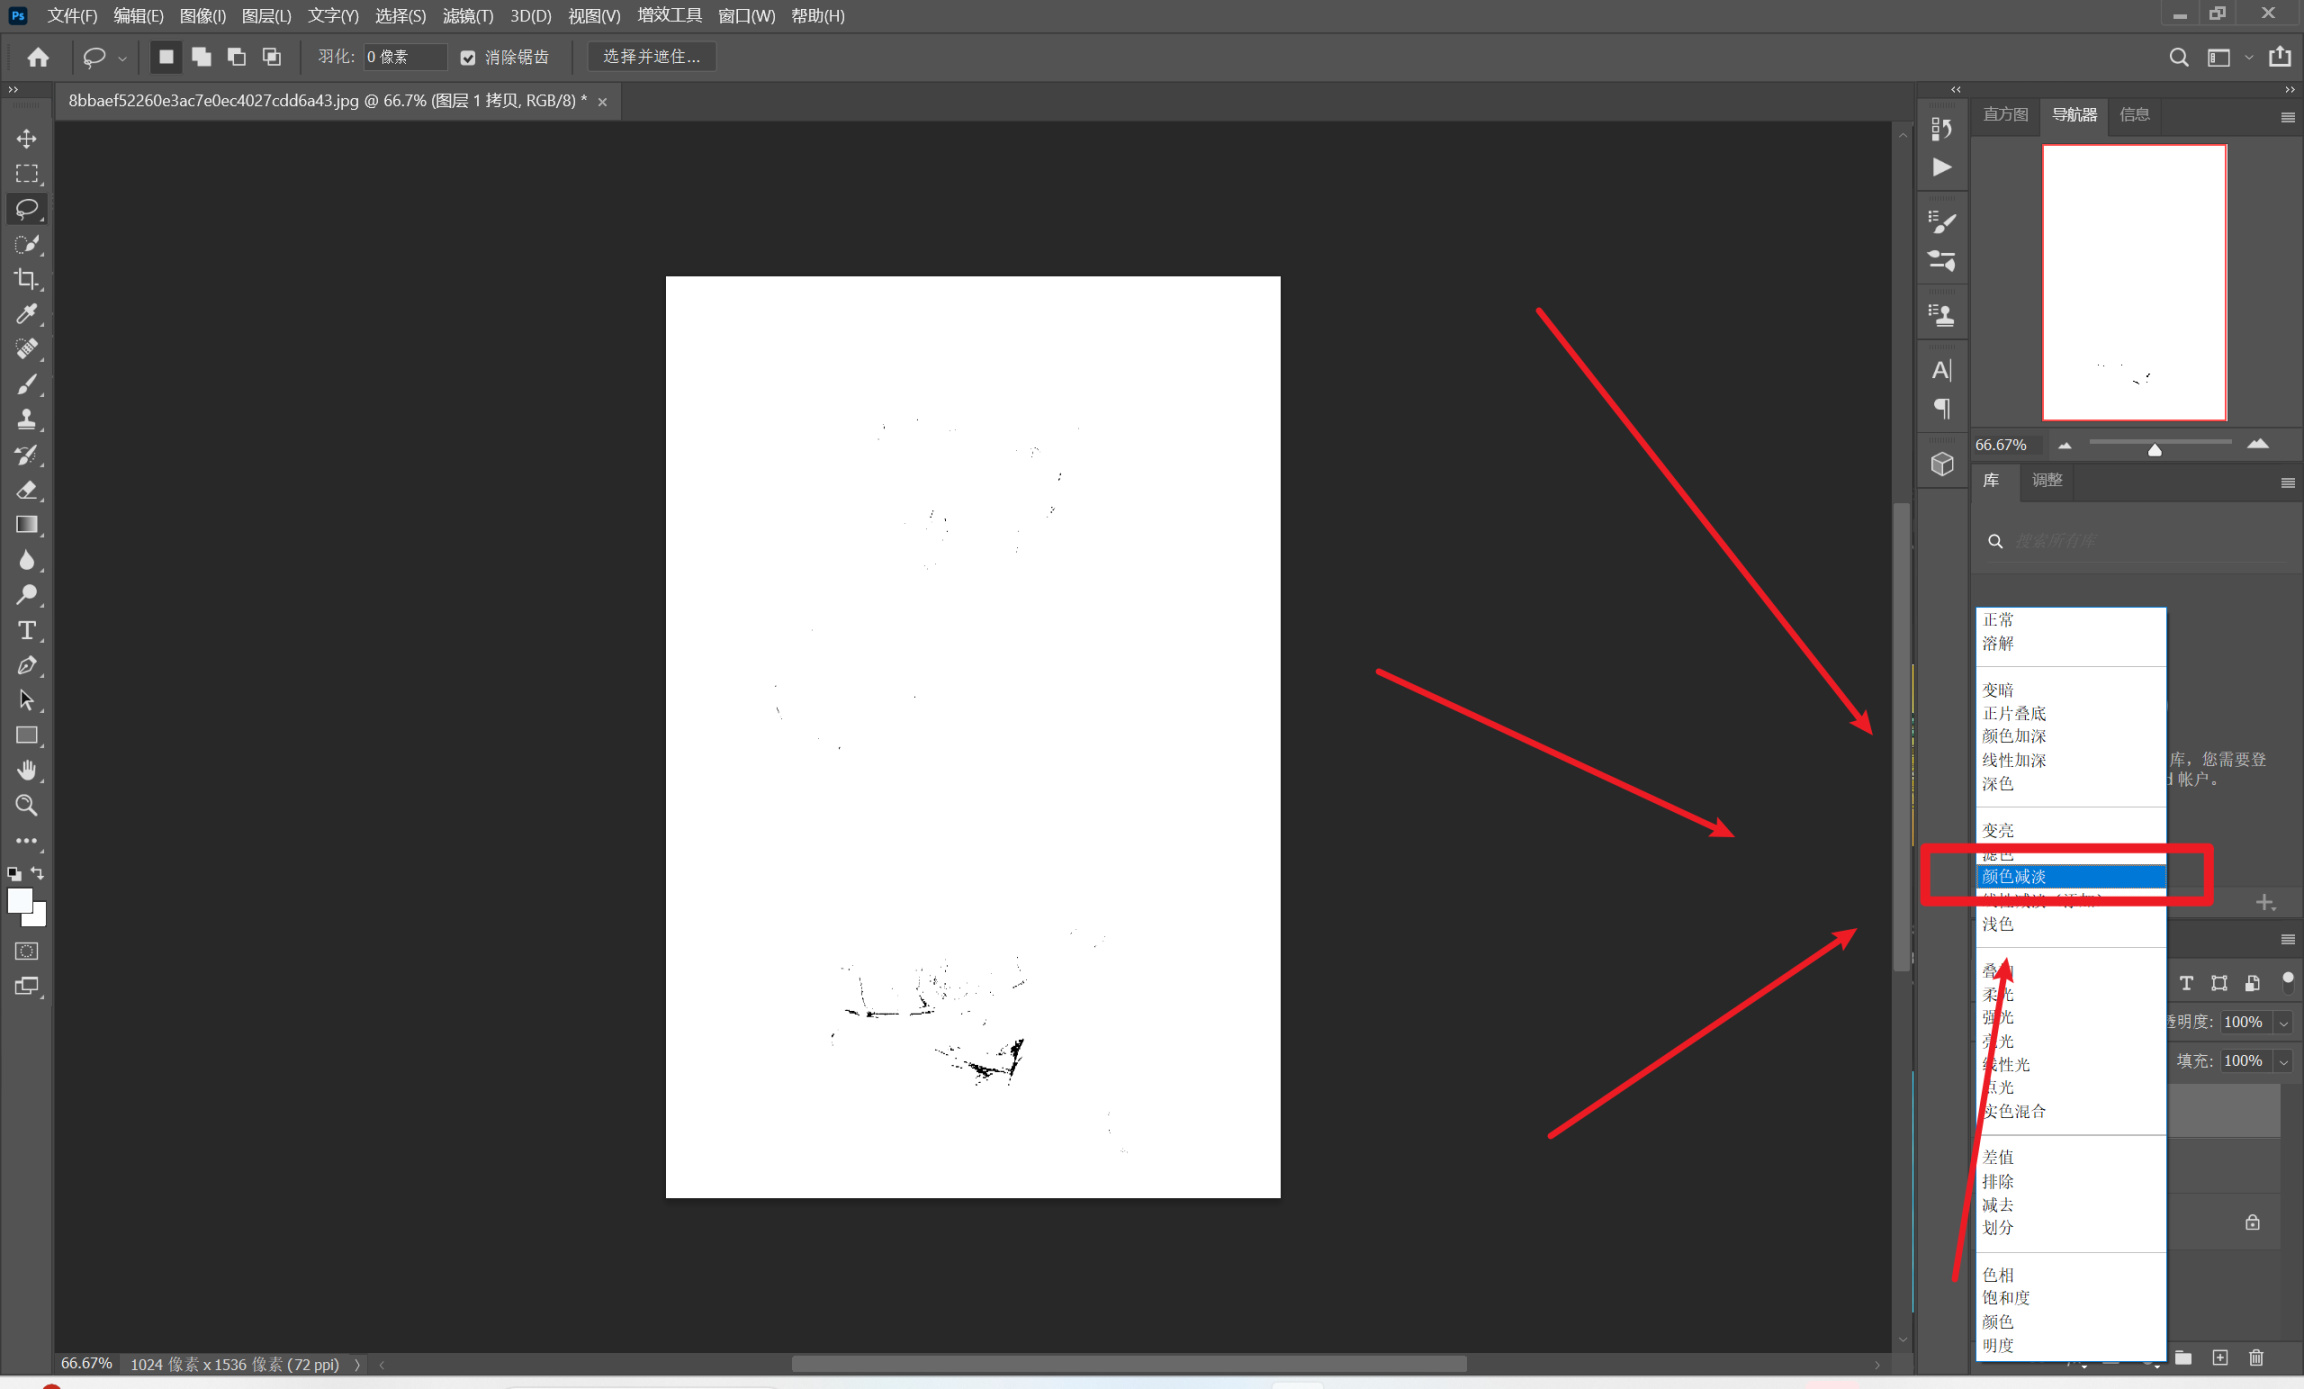Select the Eraser tool
The height and width of the screenshot is (1389, 2304).
pos(27,490)
